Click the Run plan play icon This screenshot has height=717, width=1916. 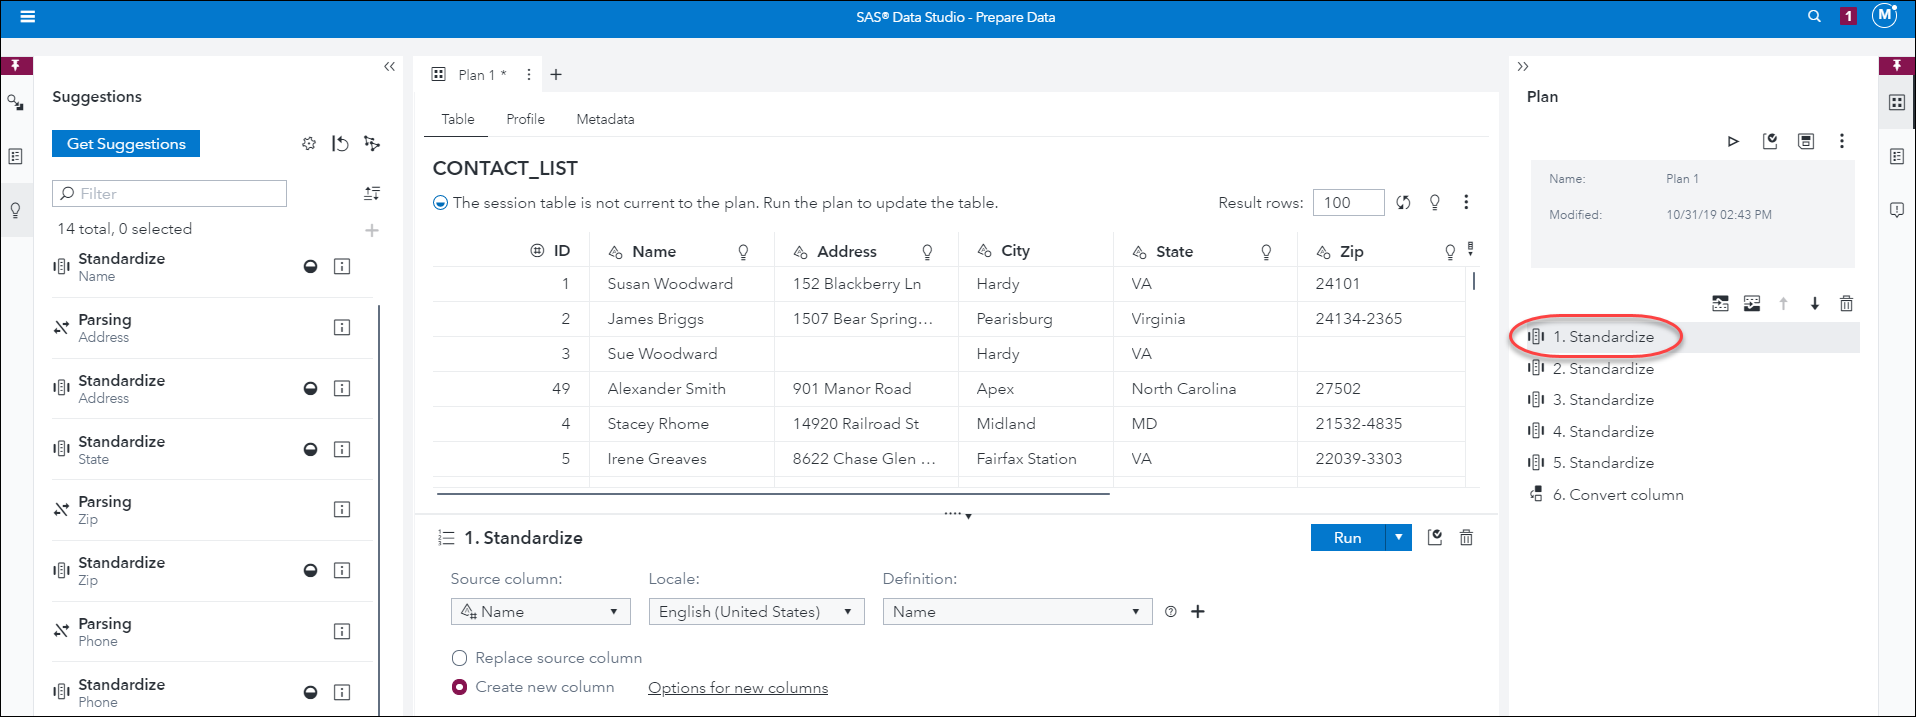point(1733,142)
